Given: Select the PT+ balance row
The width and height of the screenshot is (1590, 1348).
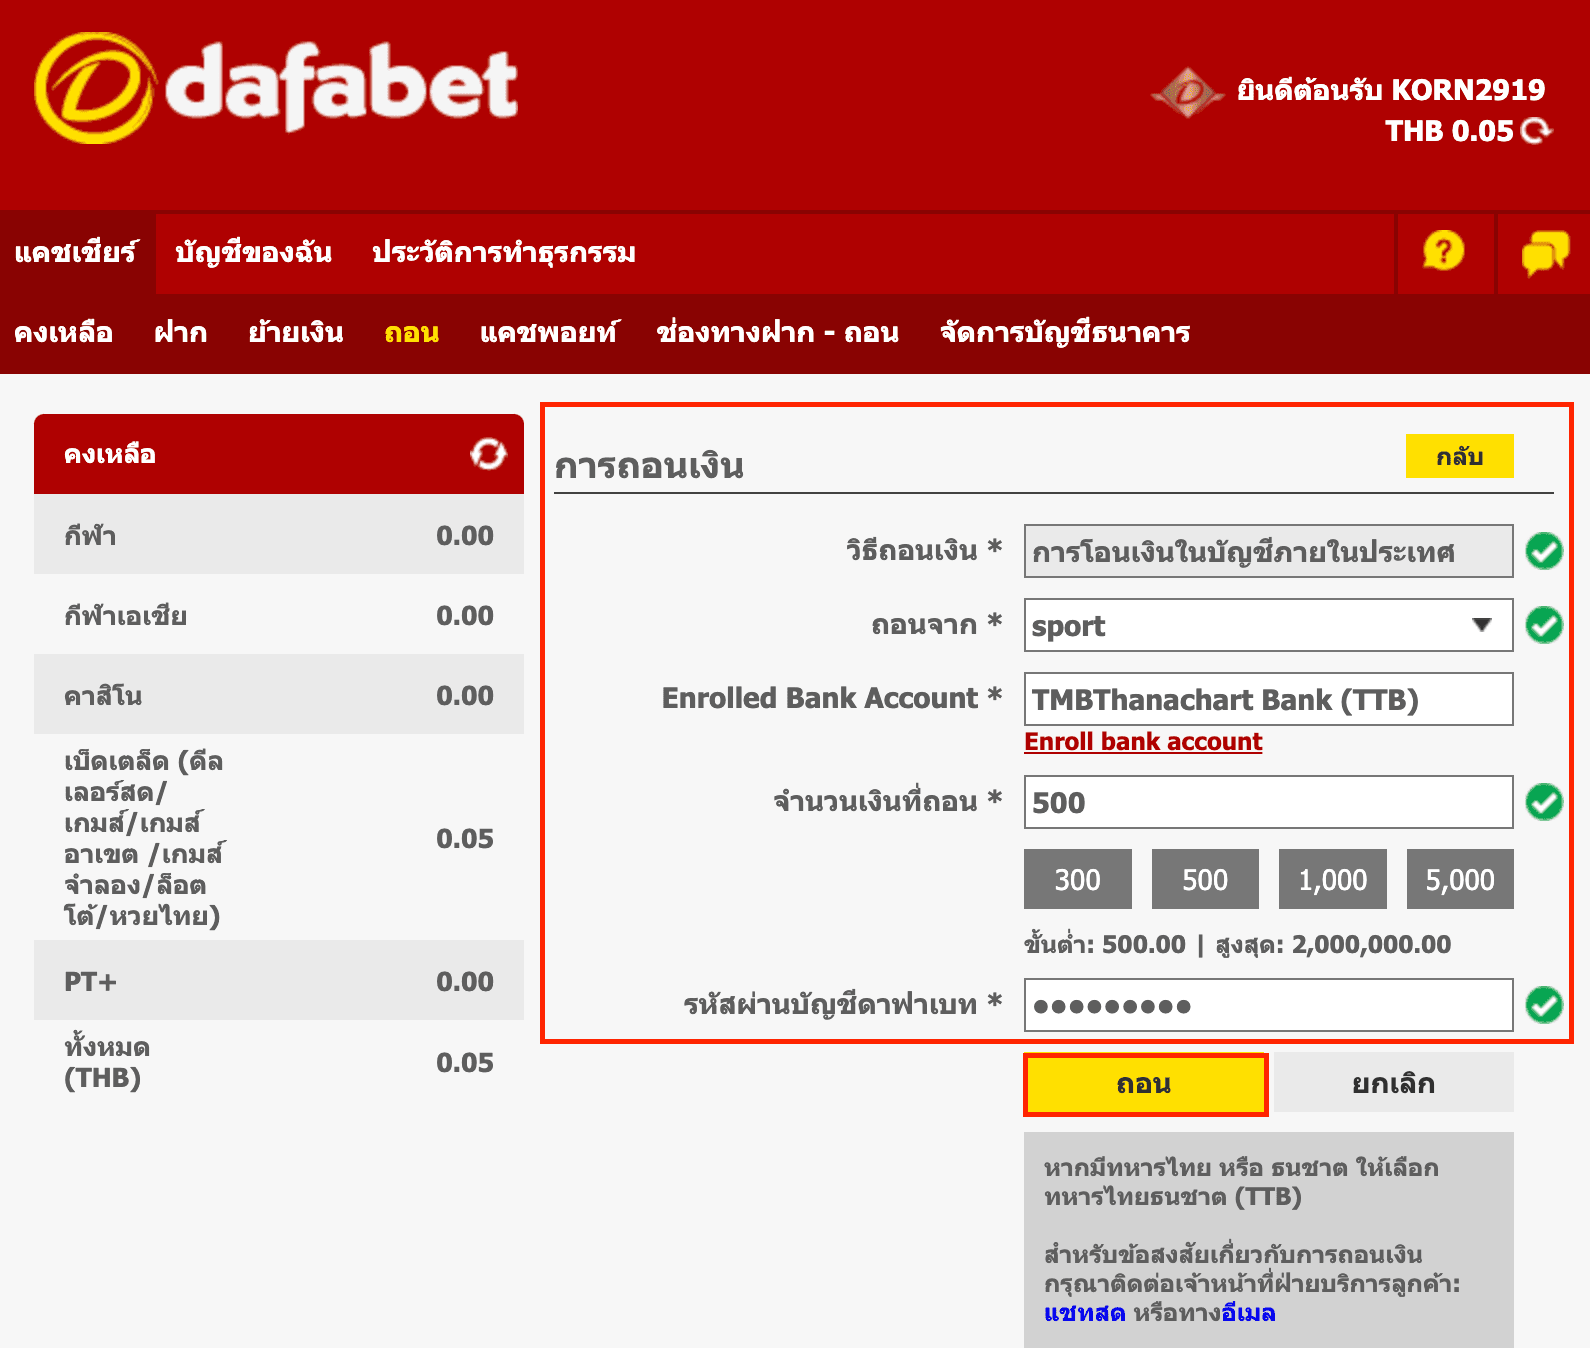Looking at the screenshot, I should (279, 981).
